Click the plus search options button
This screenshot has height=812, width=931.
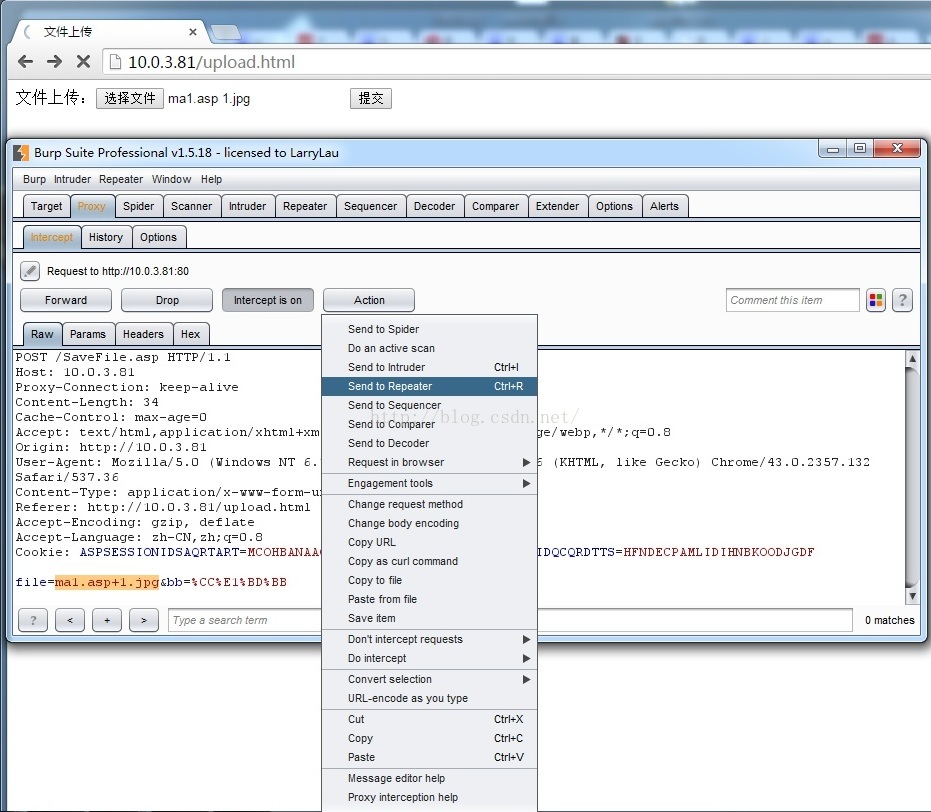pos(107,620)
